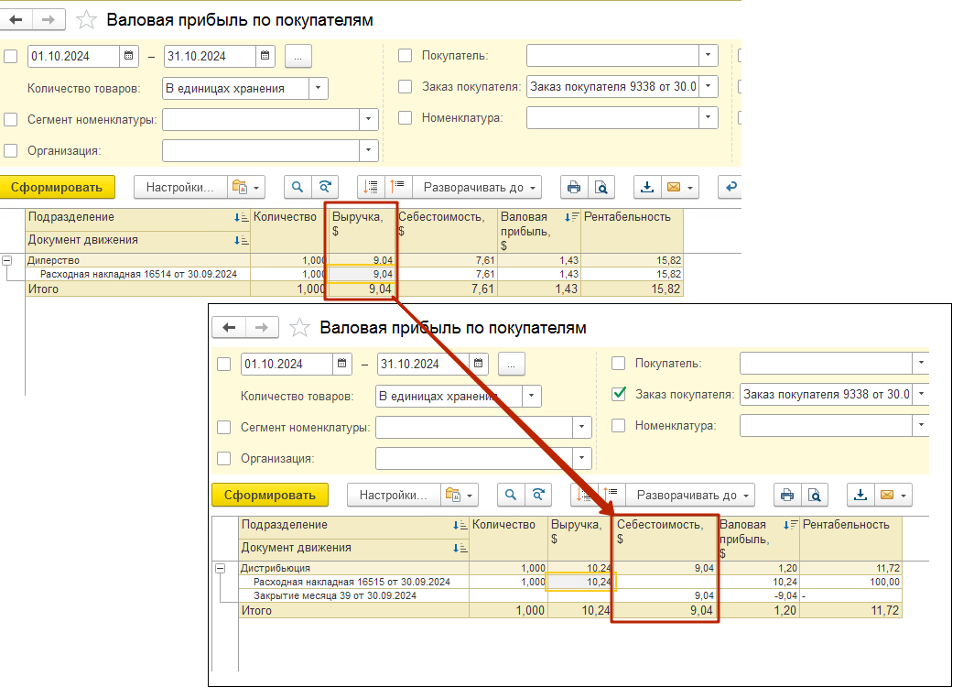Uncheck the ticked Заказ покупателя checkbox
This screenshot has width=974, height=700.
click(x=619, y=394)
